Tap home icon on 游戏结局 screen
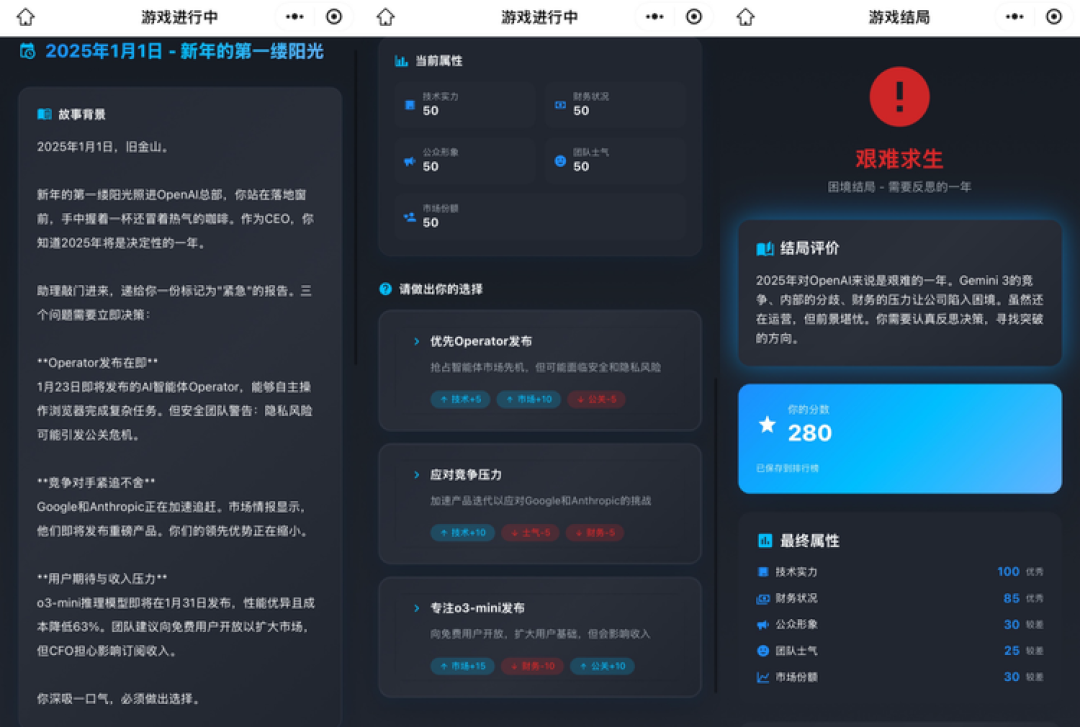Screen dimensions: 1080x727 [746, 17]
